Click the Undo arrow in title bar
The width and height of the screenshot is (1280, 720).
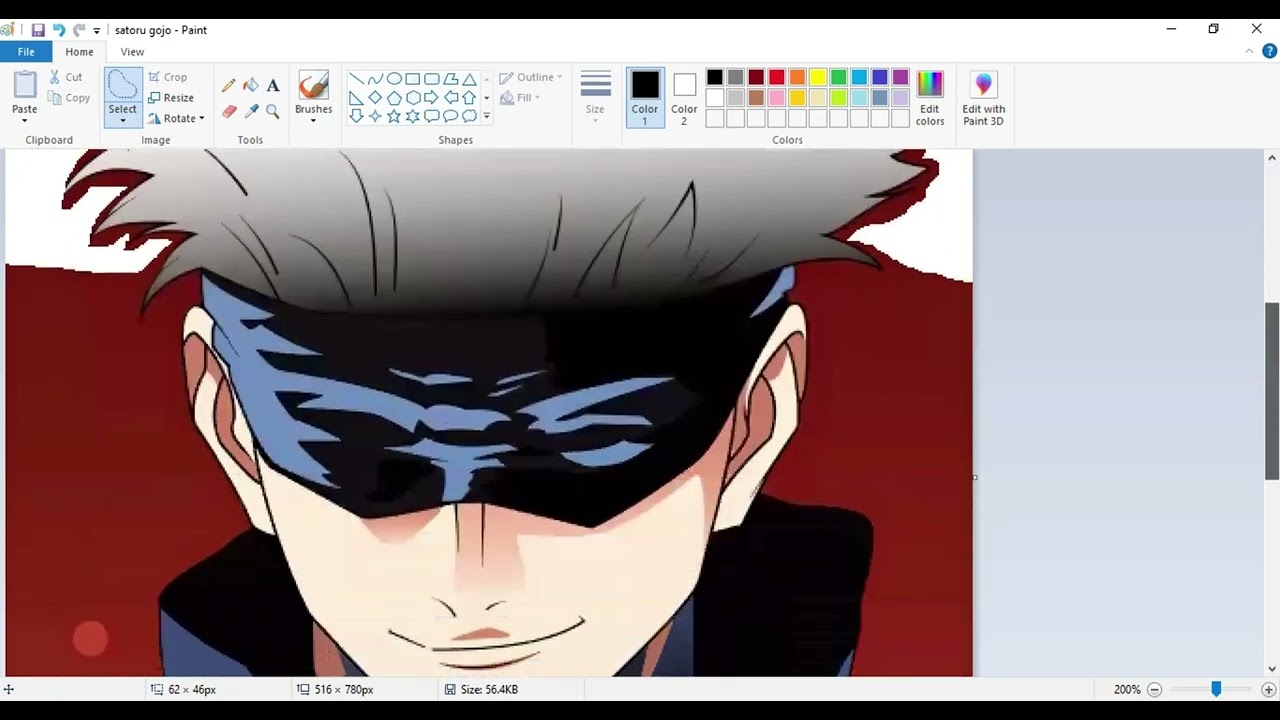pos(59,30)
